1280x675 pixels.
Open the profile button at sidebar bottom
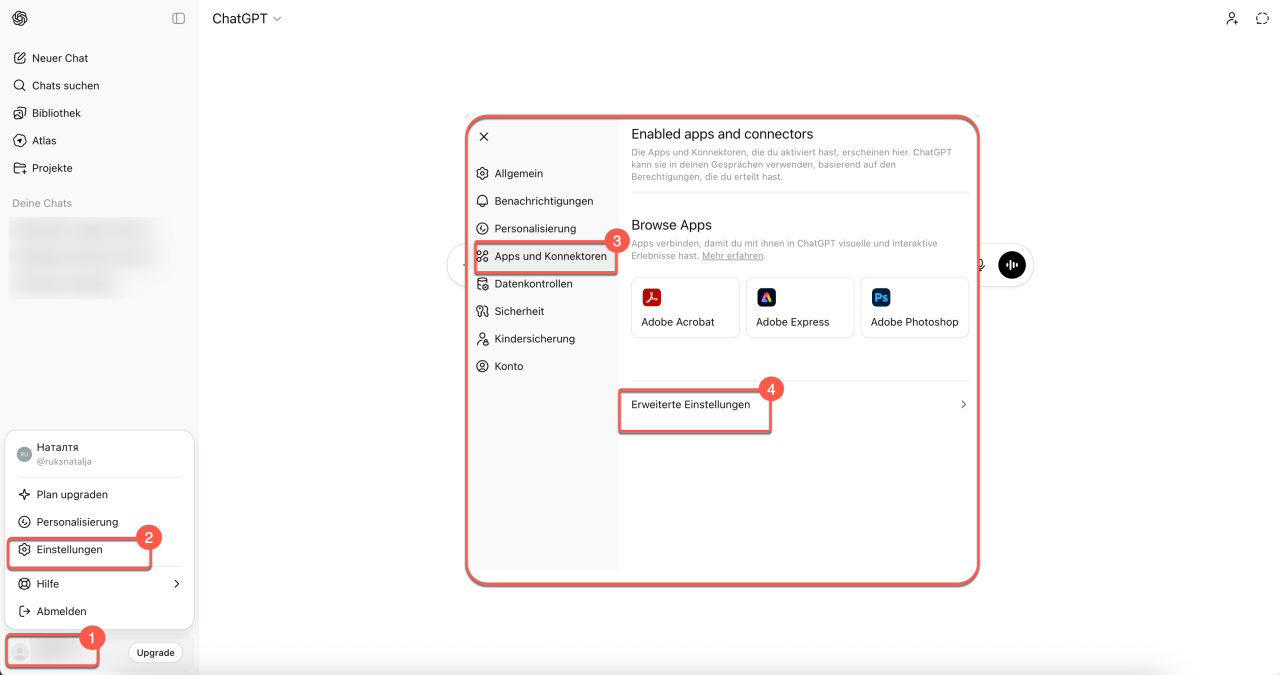[x=53, y=652]
